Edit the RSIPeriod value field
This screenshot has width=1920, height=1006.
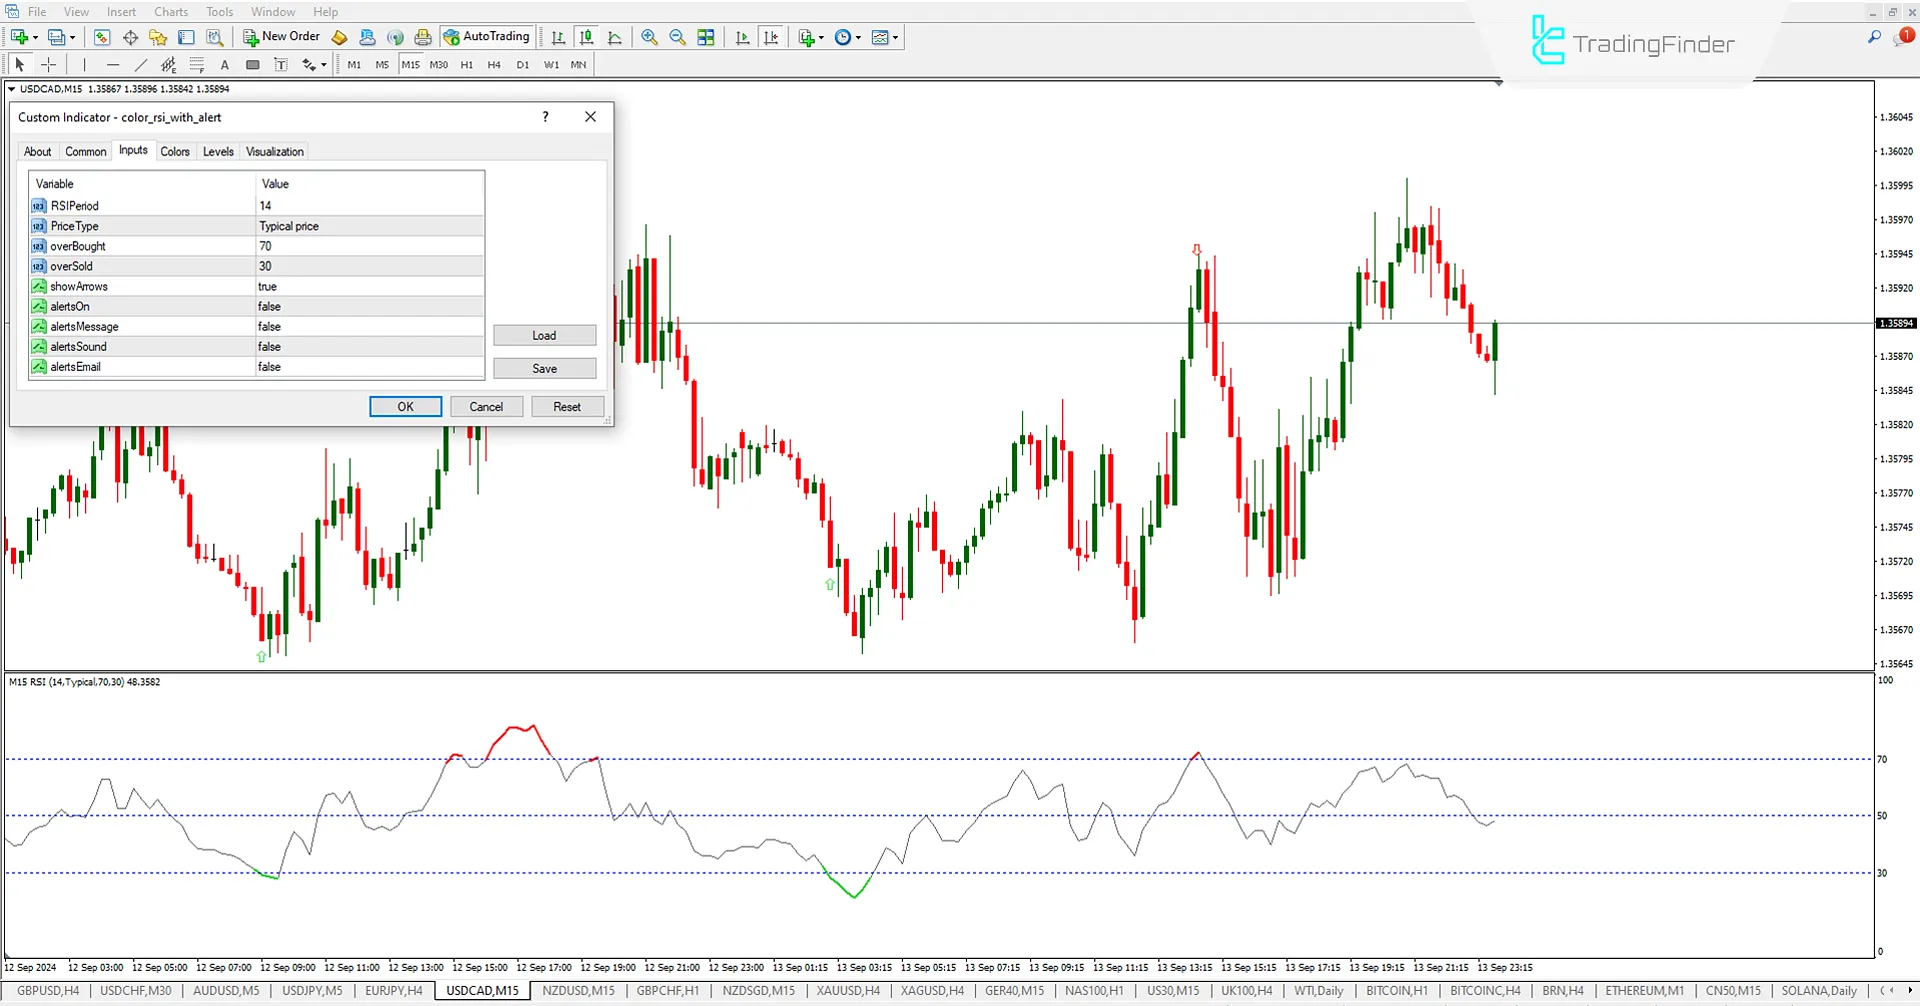[370, 205]
